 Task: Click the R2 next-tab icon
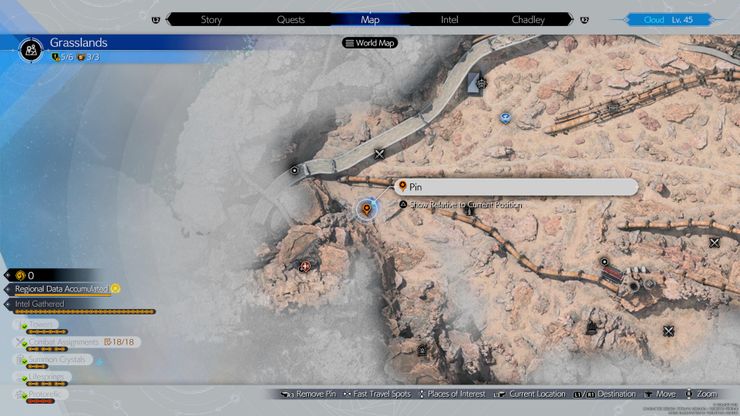[x=584, y=20]
